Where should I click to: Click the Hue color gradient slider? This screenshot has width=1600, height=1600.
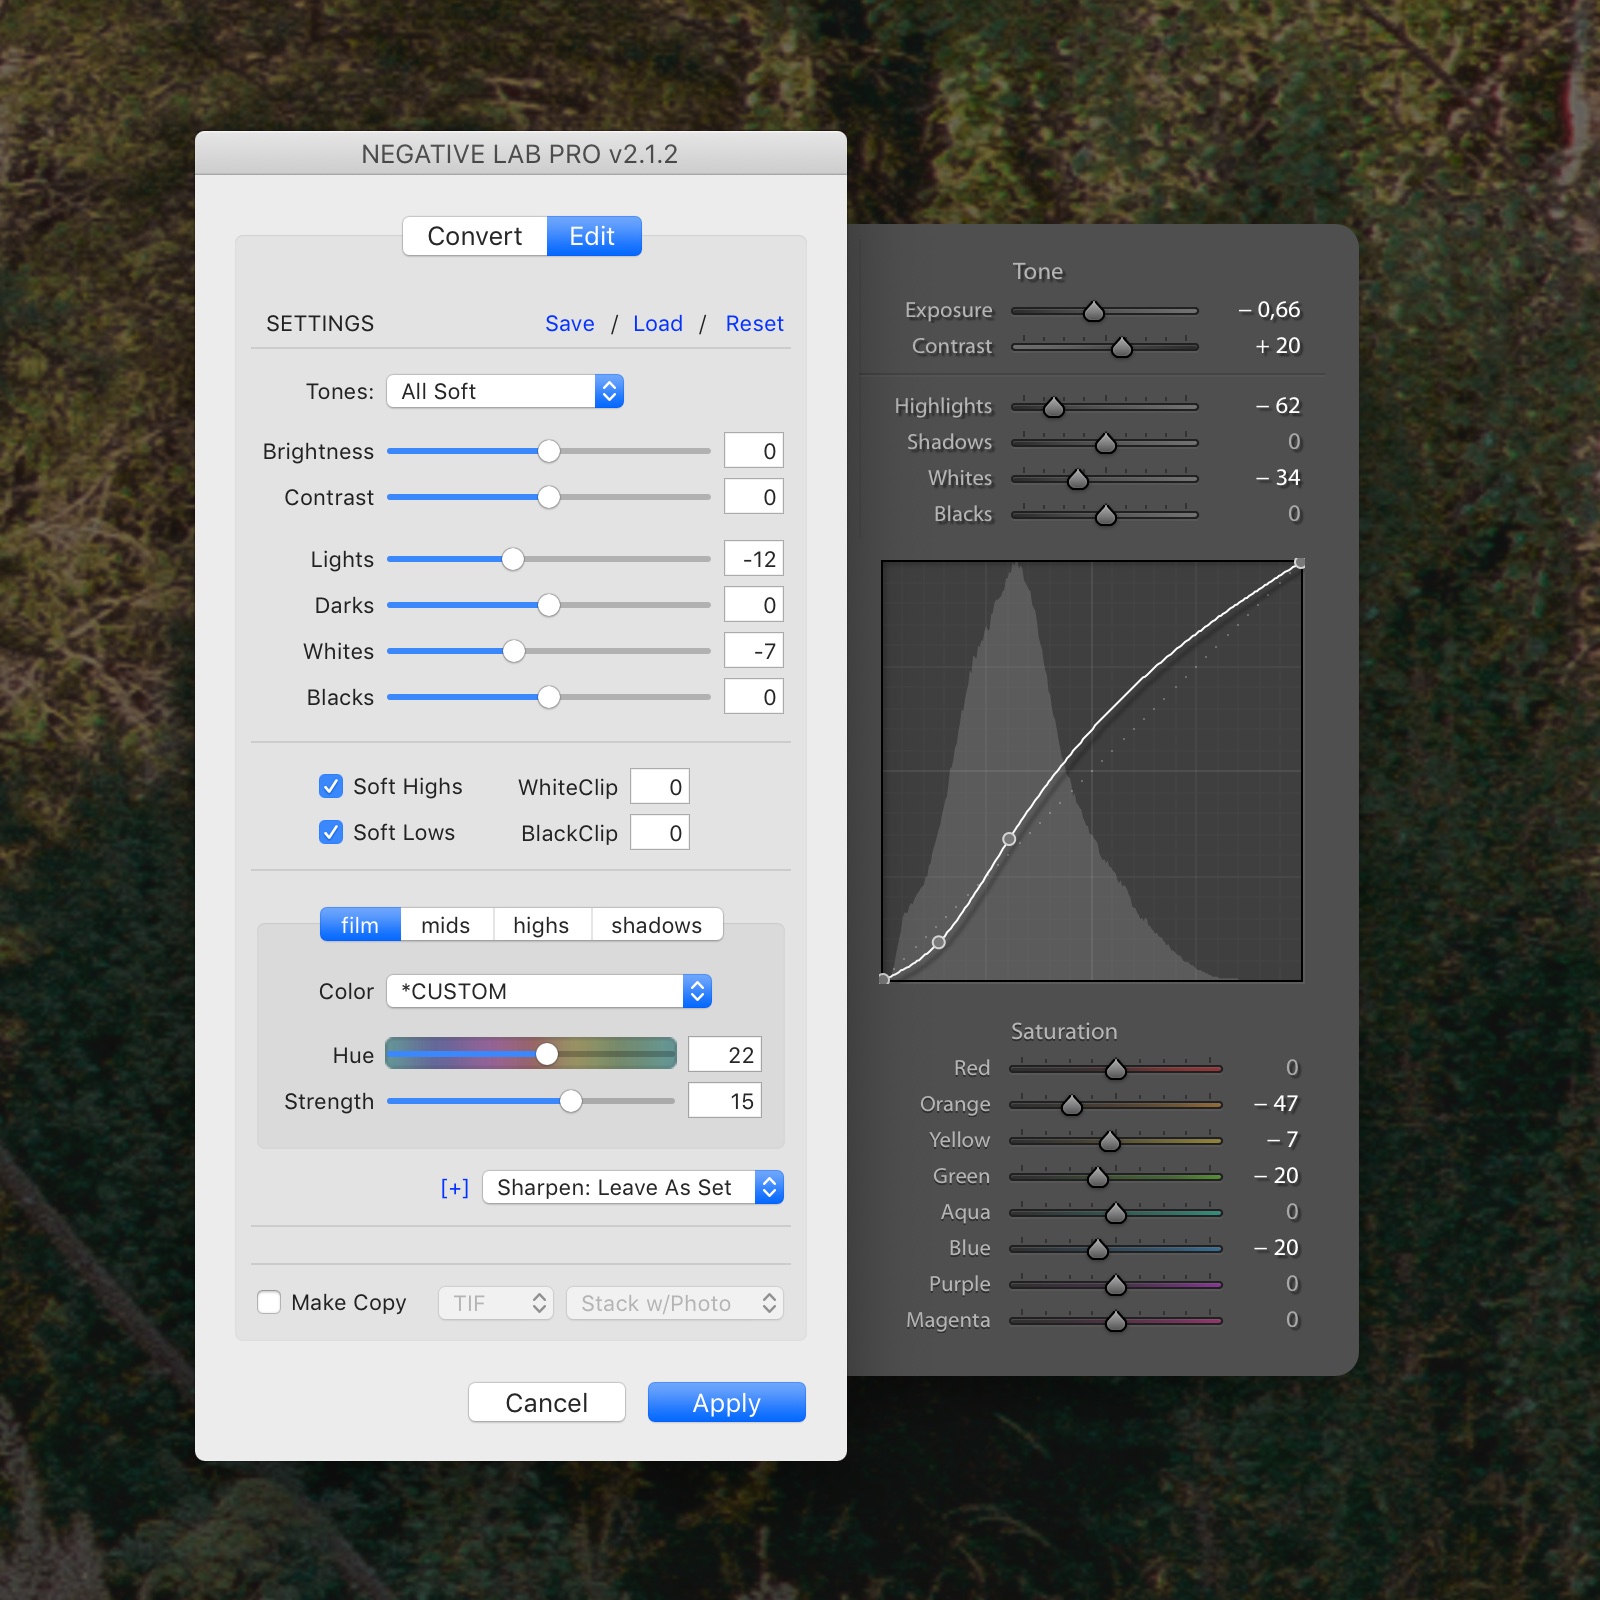tap(531, 1054)
